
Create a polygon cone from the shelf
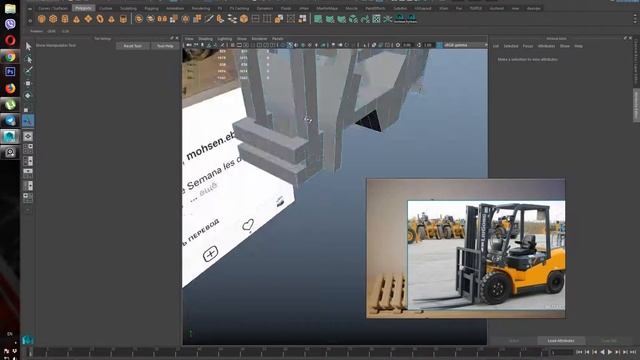(76, 19)
